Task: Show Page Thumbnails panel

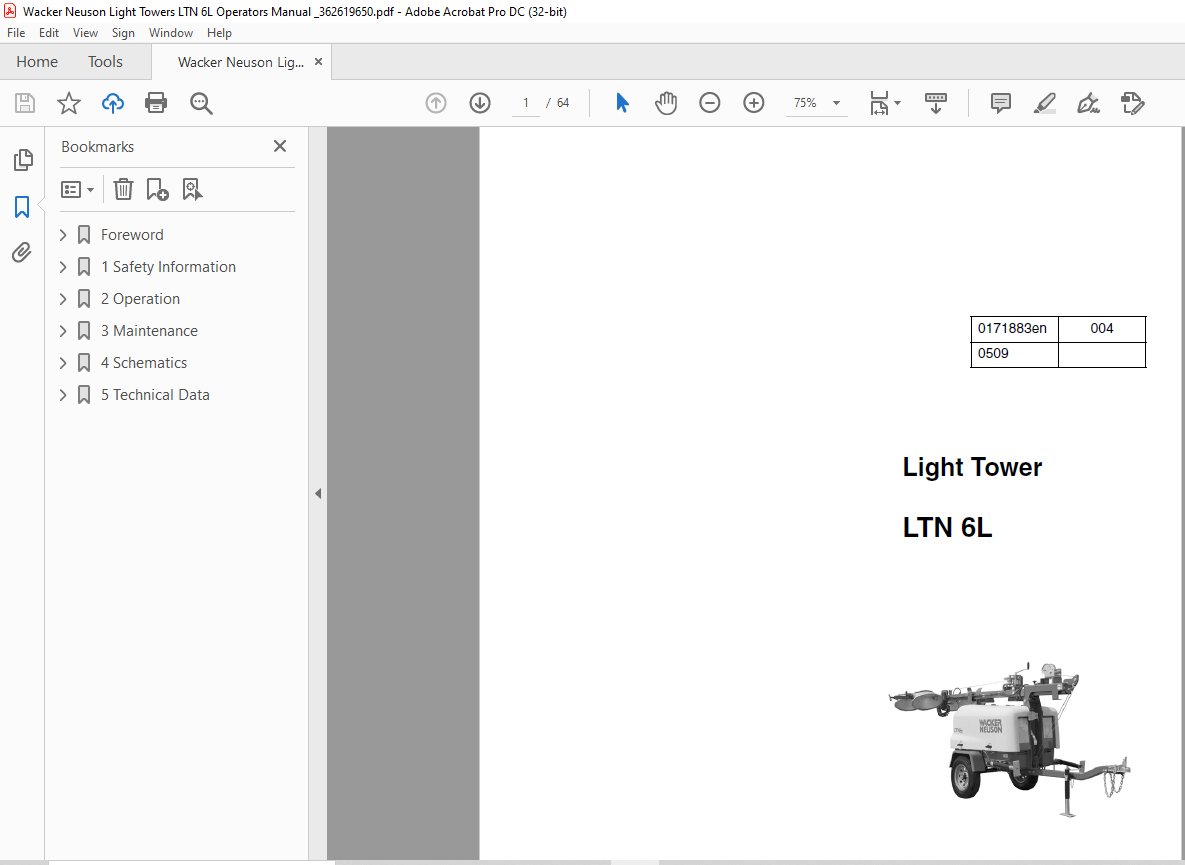Action: (x=23, y=159)
